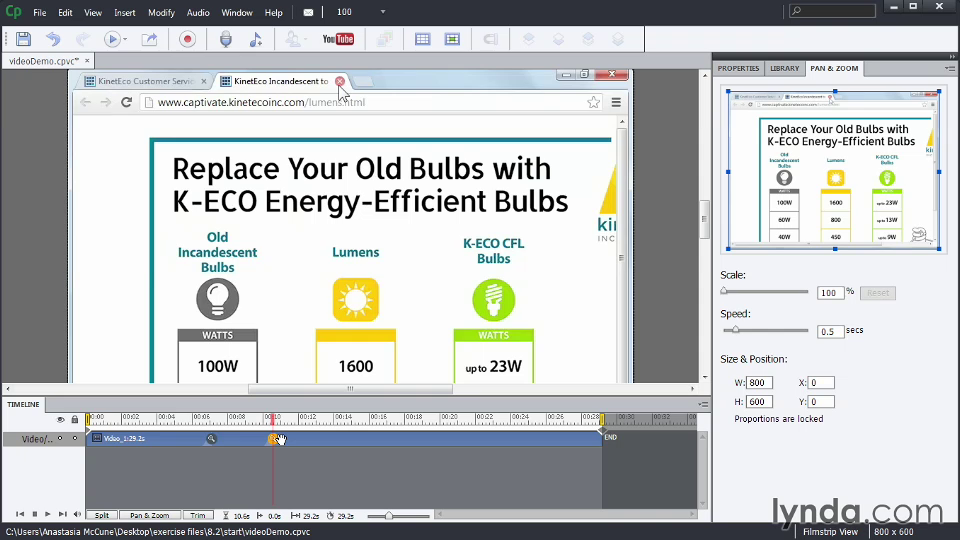Click the Reset button
The height and width of the screenshot is (540, 960).
pyautogui.click(x=878, y=293)
